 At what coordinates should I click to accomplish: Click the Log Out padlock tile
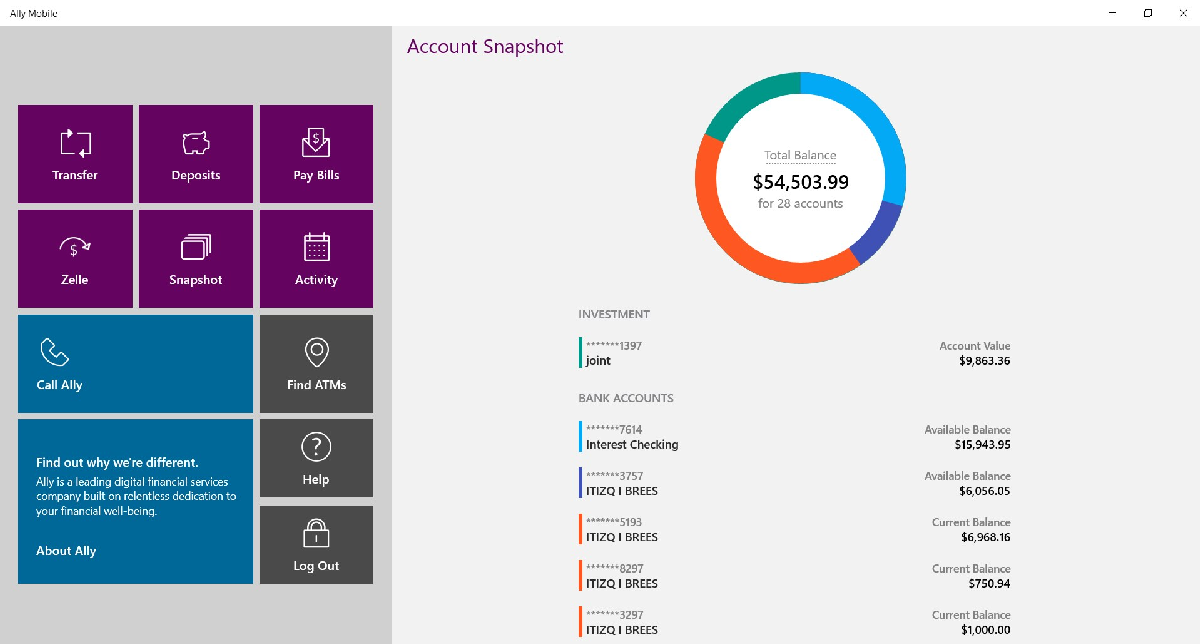tap(316, 545)
